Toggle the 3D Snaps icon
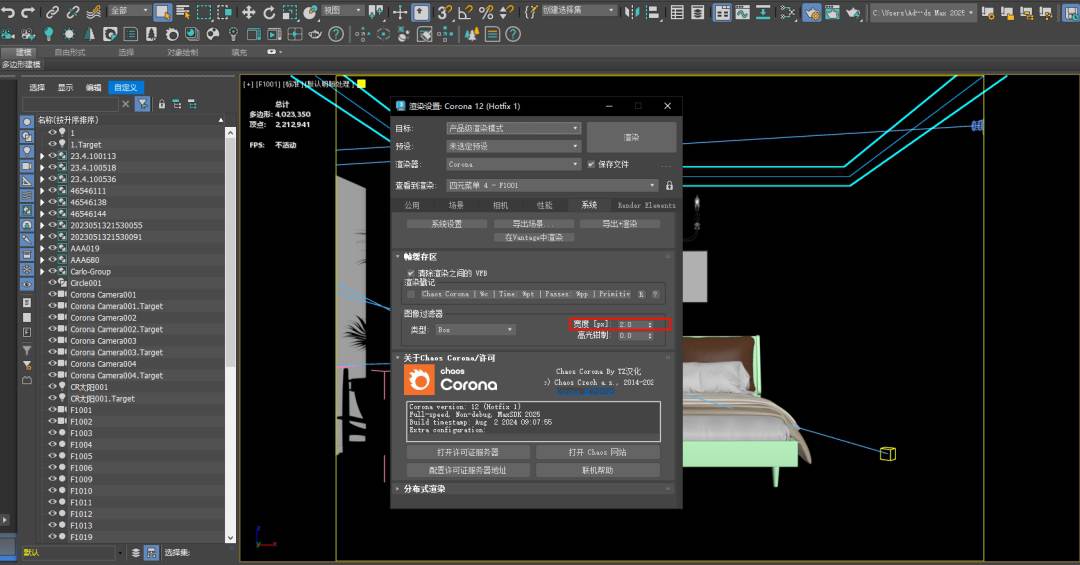Image resolution: width=1080 pixels, height=565 pixels. coord(445,12)
